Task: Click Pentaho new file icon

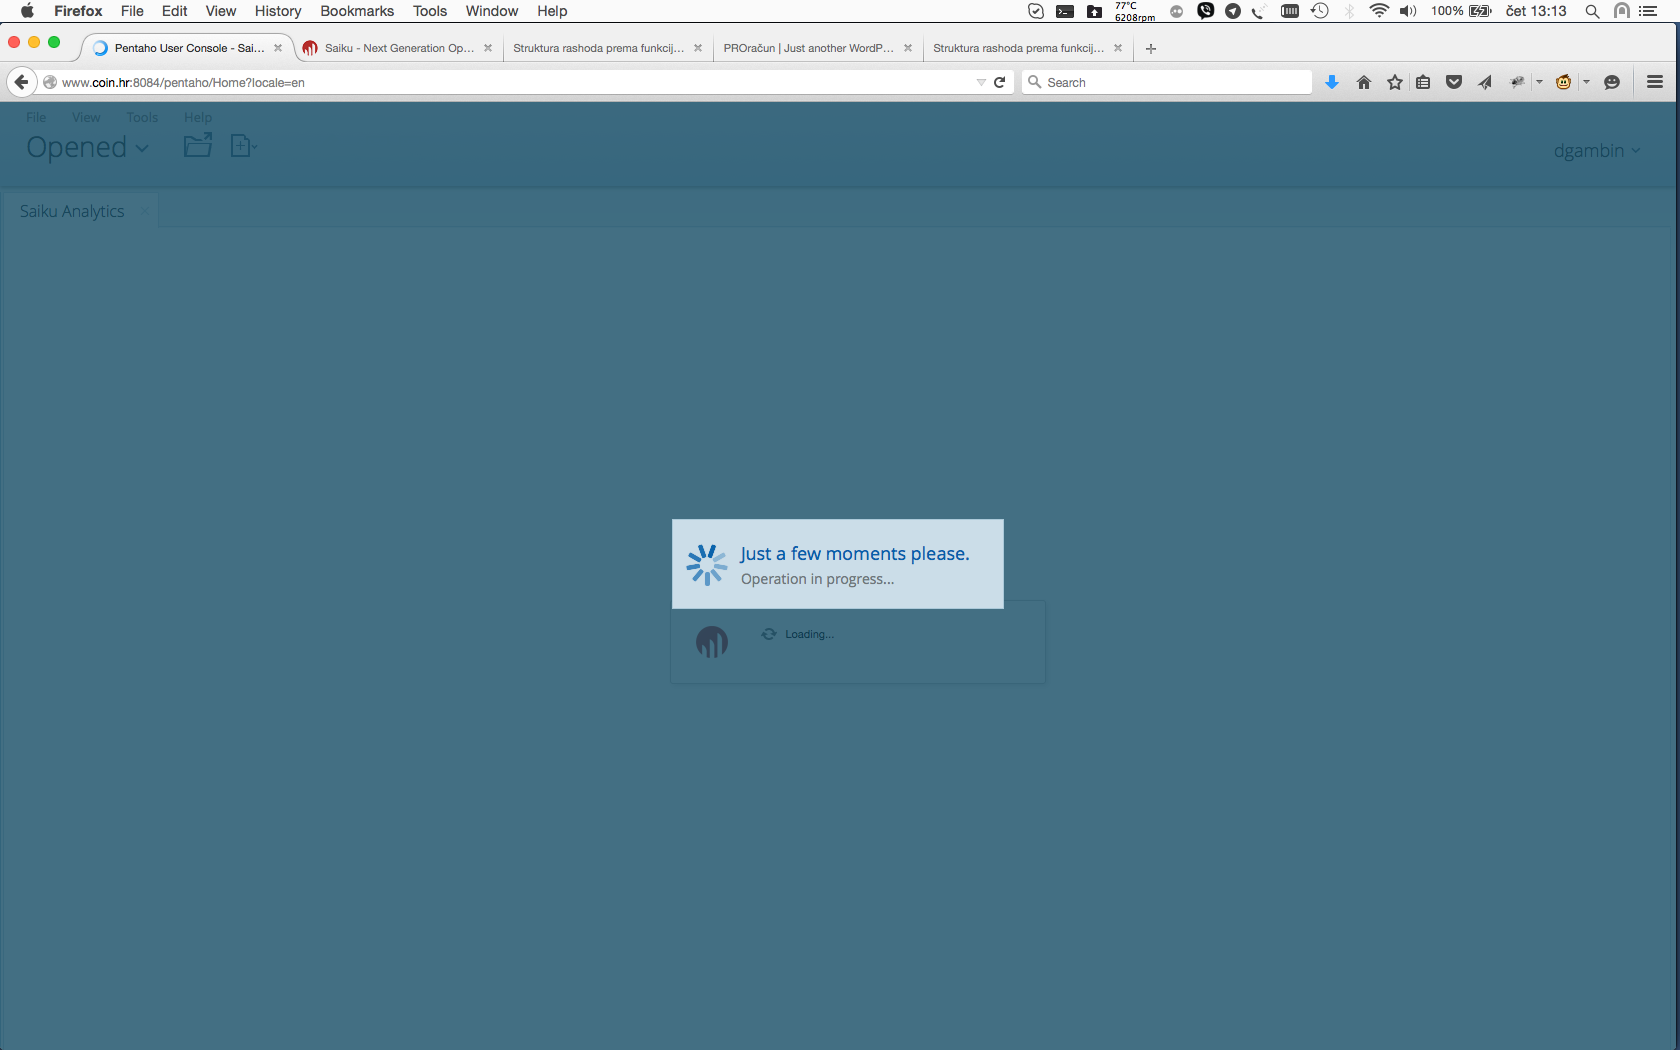Action: click(x=243, y=146)
